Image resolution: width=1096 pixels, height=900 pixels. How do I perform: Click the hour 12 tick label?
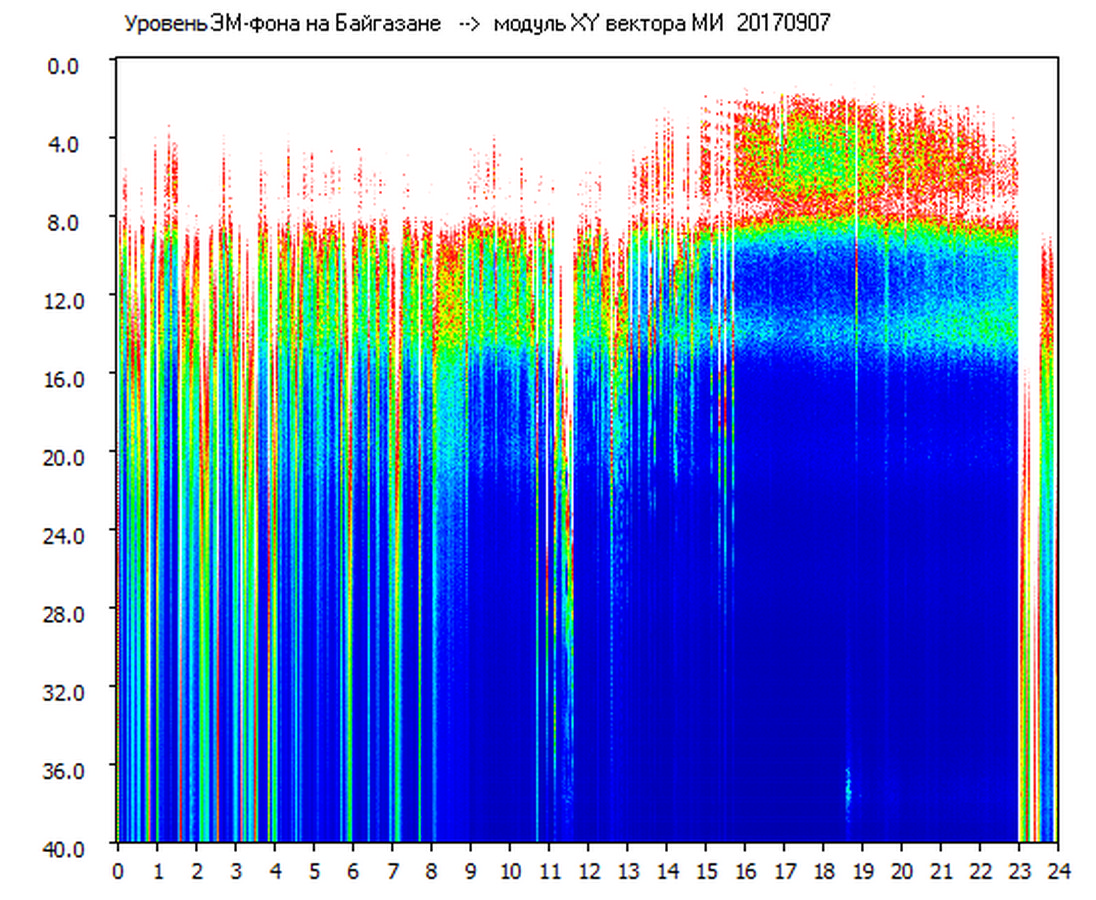click(588, 871)
